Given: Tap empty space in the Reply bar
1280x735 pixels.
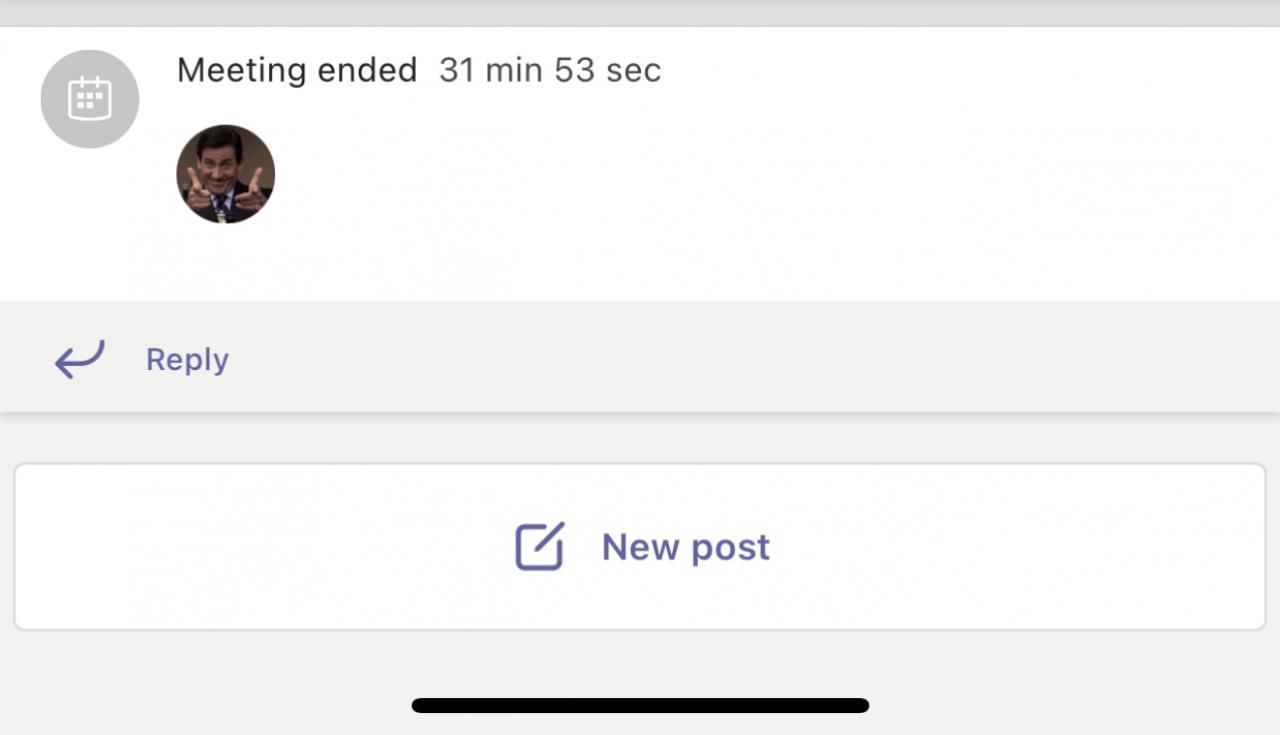Looking at the screenshot, I should (x=750, y=359).
